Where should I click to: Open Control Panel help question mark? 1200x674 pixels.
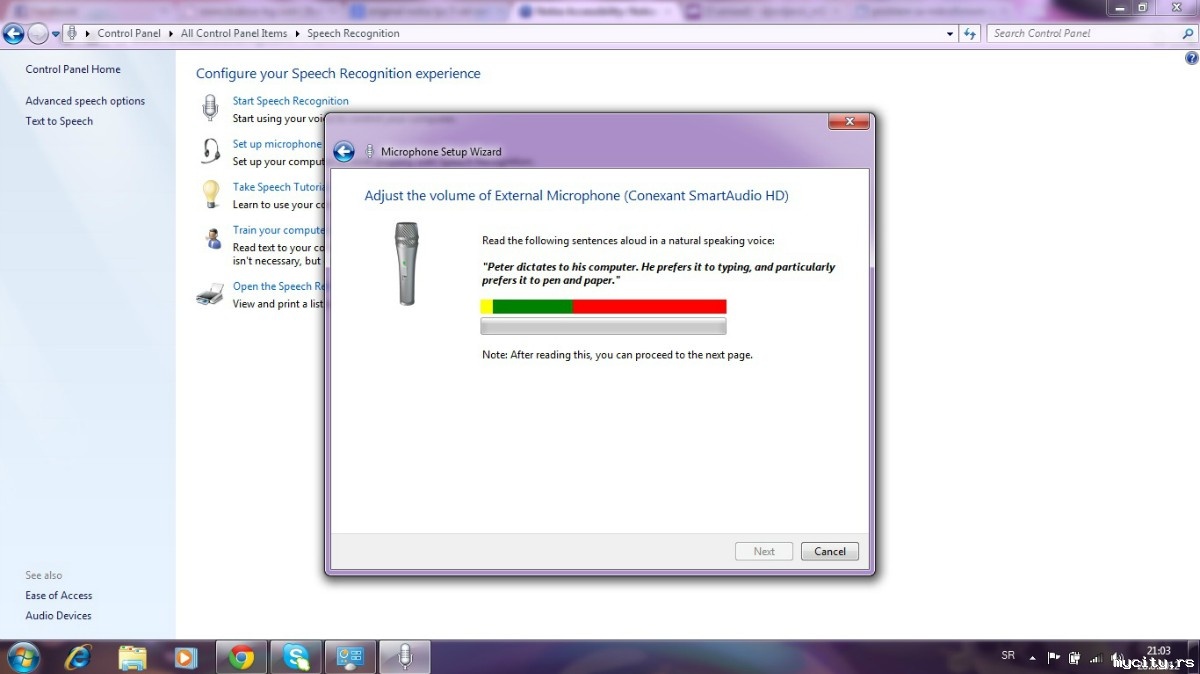click(x=1191, y=59)
